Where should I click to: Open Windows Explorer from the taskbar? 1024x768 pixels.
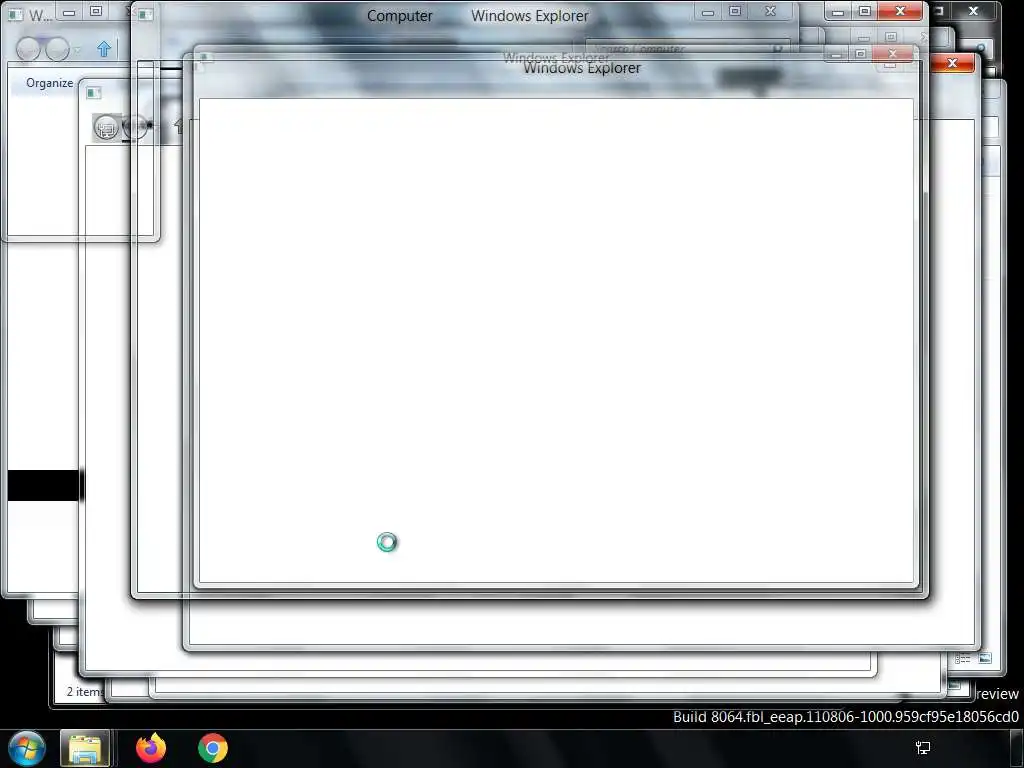pyautogui.click(x=85, y=748)
